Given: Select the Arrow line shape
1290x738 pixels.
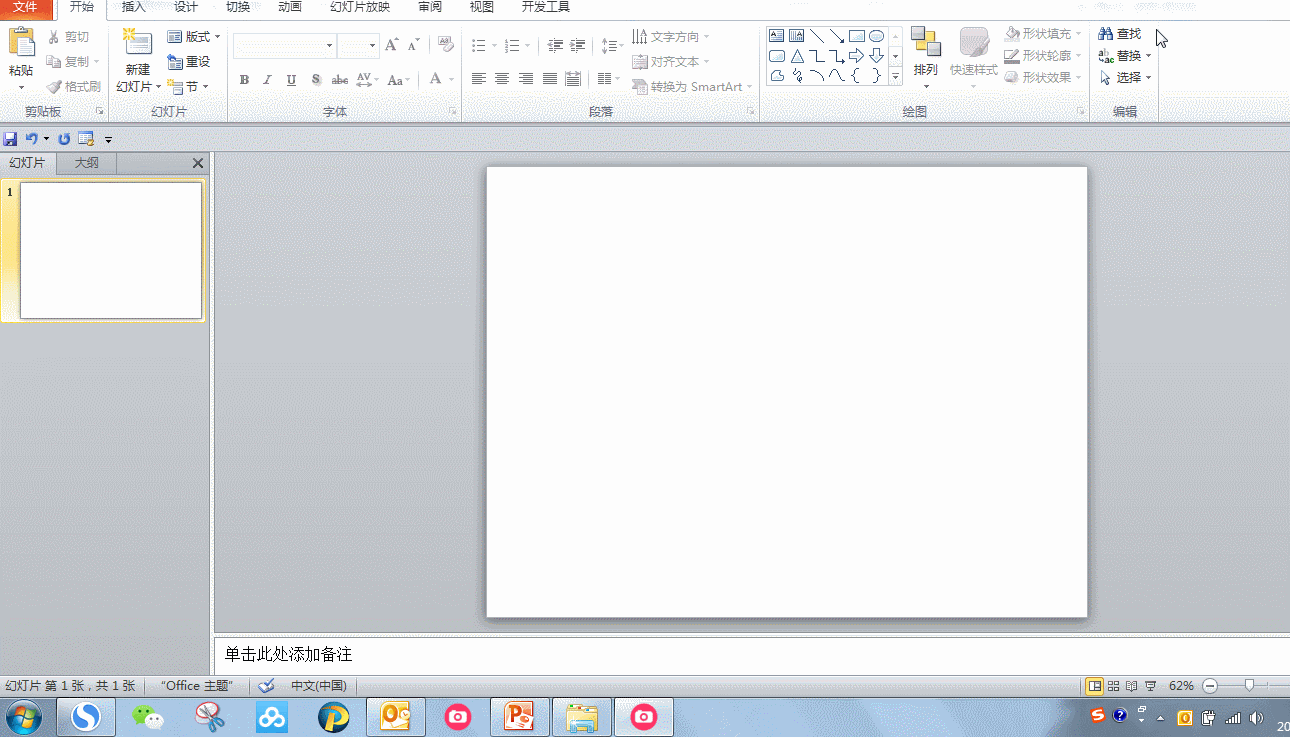Looking at the screenshot, I should click(837, 36).
